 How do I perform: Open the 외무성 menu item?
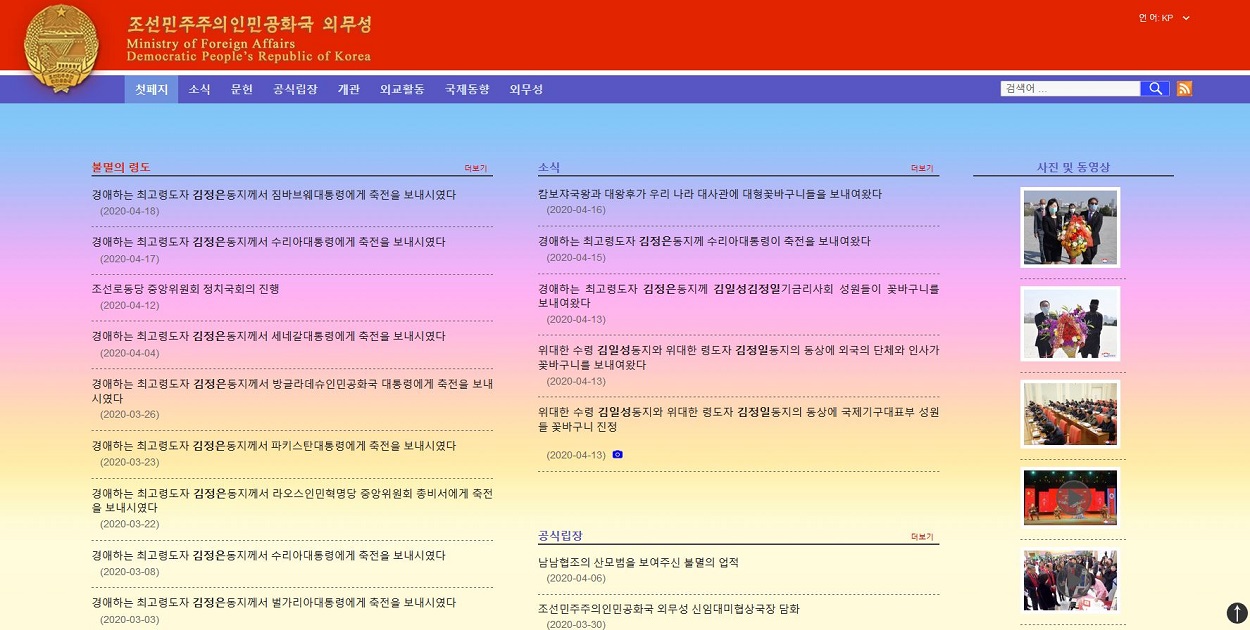coord(526,89)
